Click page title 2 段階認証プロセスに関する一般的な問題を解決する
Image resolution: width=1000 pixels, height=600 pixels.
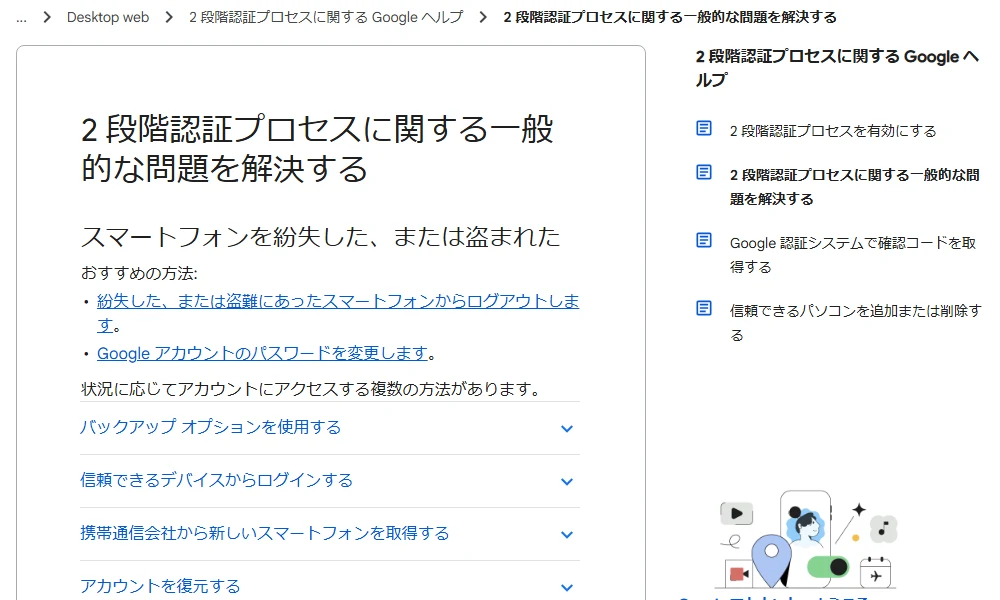[317, 149]
